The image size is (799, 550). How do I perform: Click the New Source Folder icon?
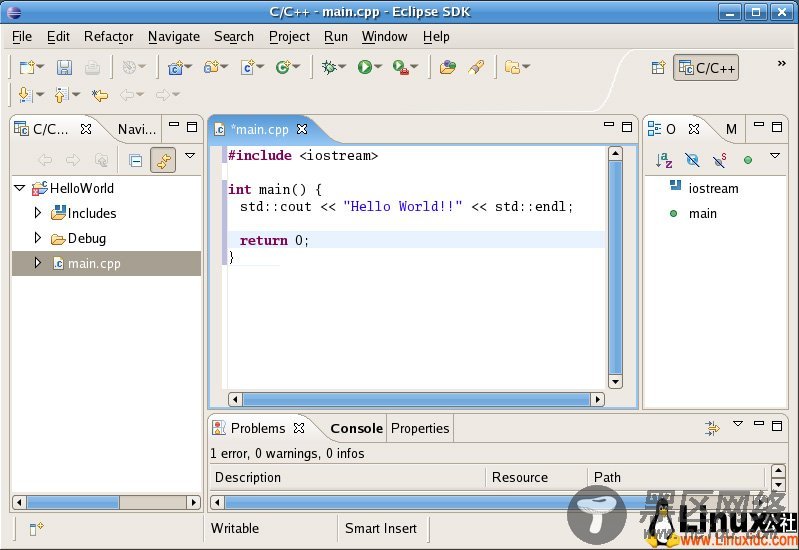211,67
